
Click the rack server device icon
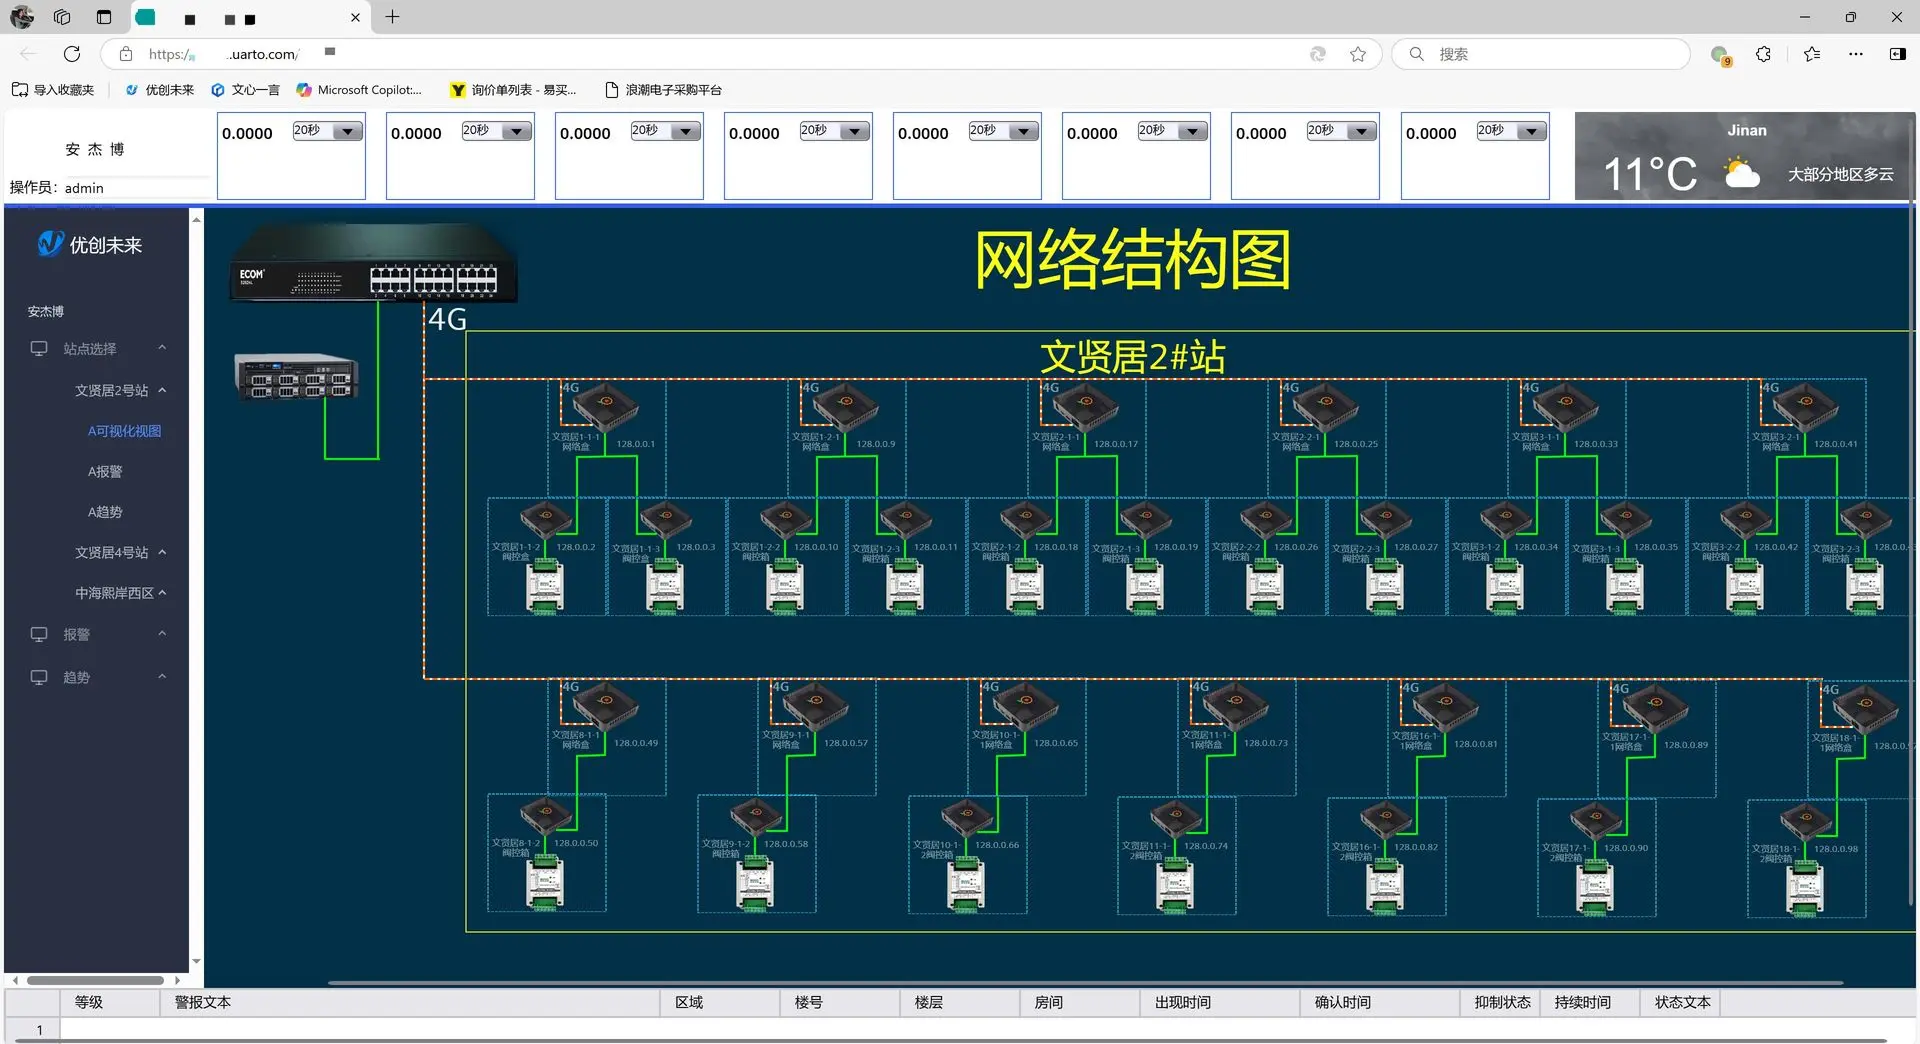coord(297,377)
